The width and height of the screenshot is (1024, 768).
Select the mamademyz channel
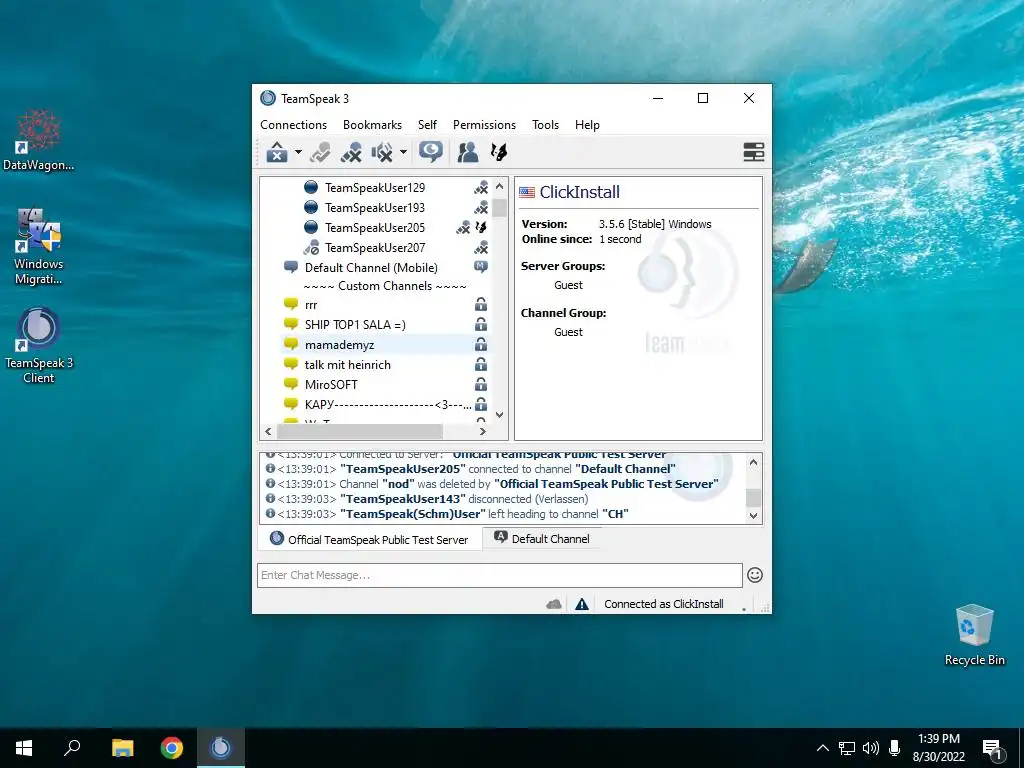[x=339, y=345]
